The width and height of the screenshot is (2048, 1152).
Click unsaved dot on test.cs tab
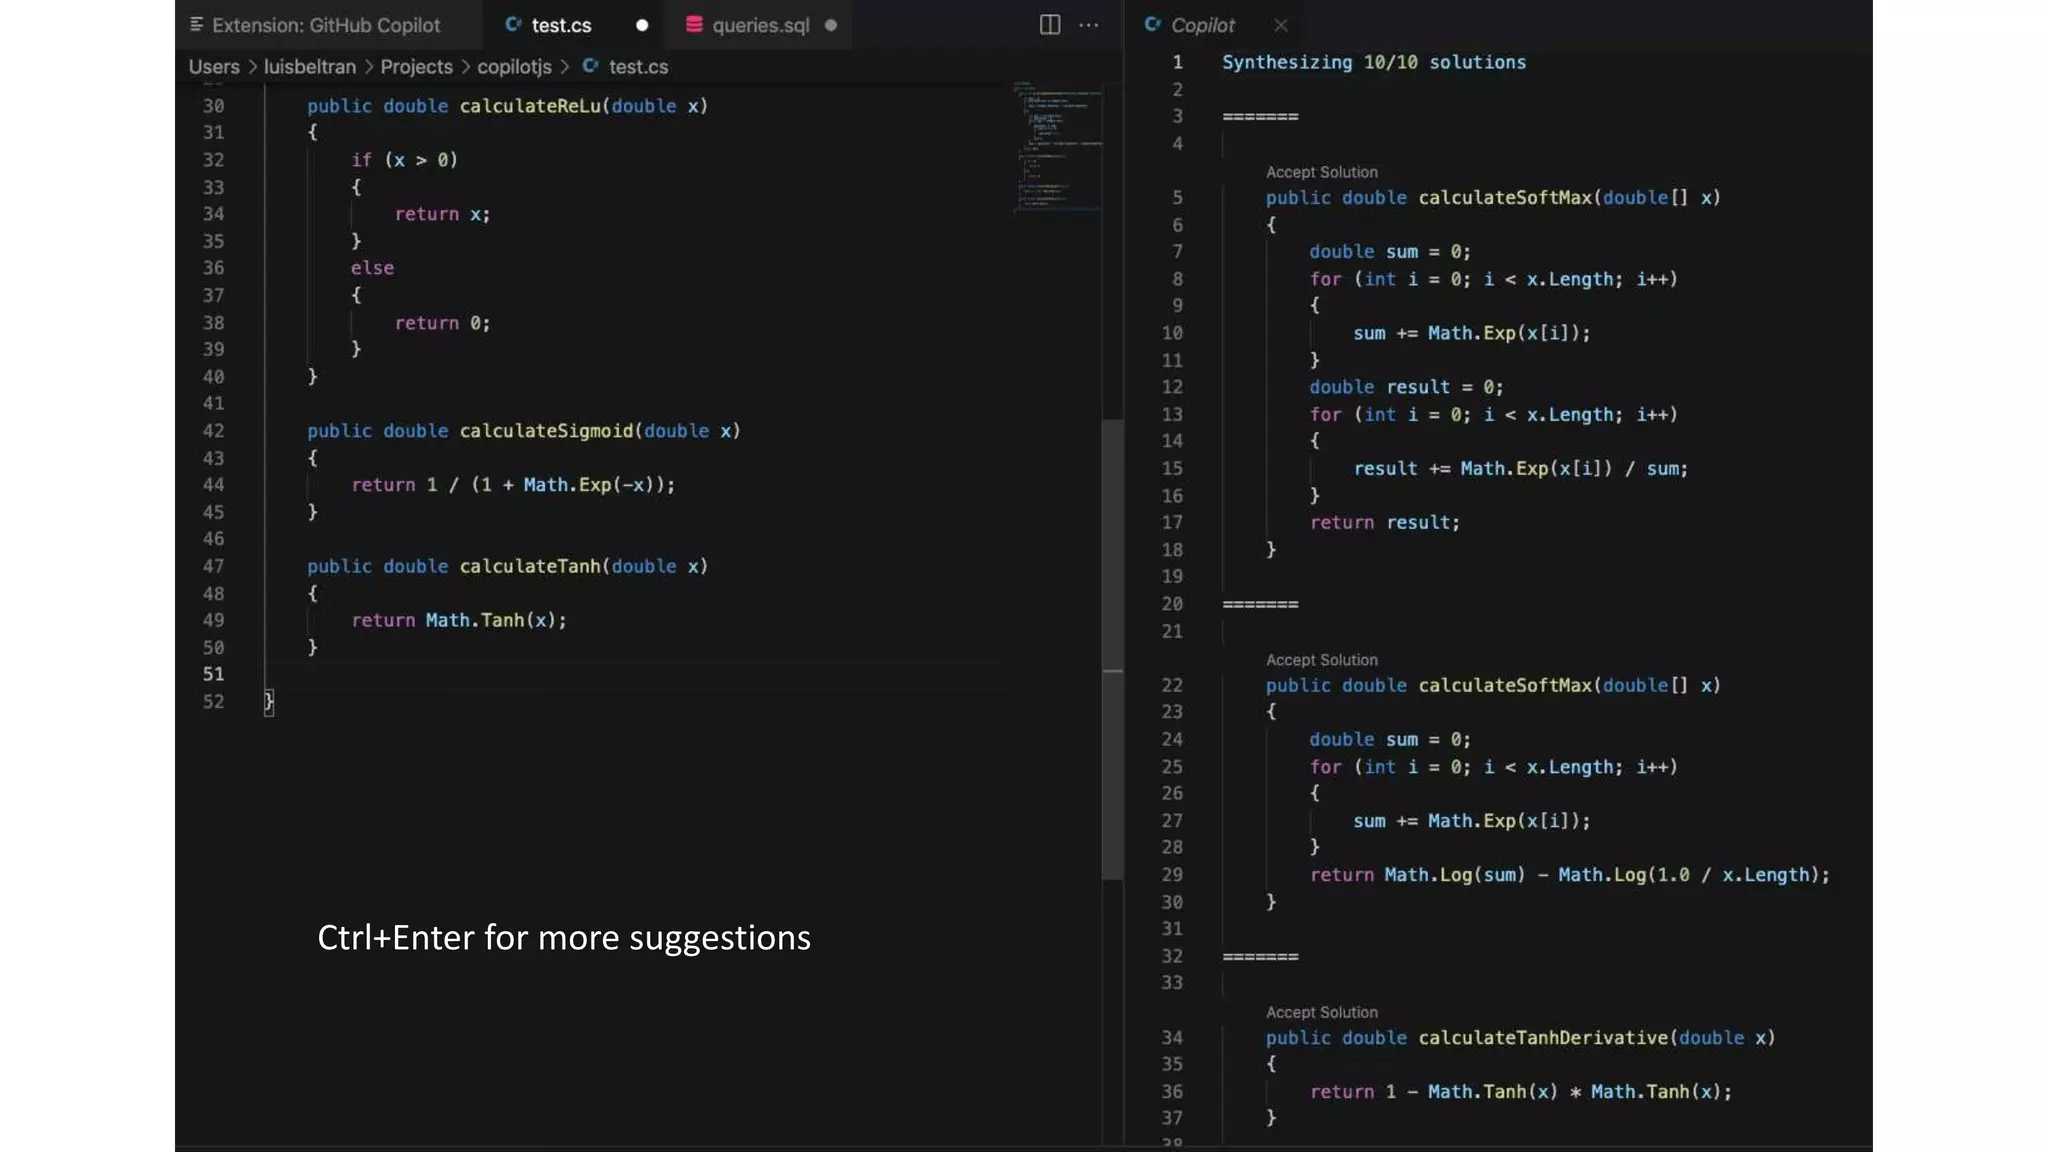642,25
